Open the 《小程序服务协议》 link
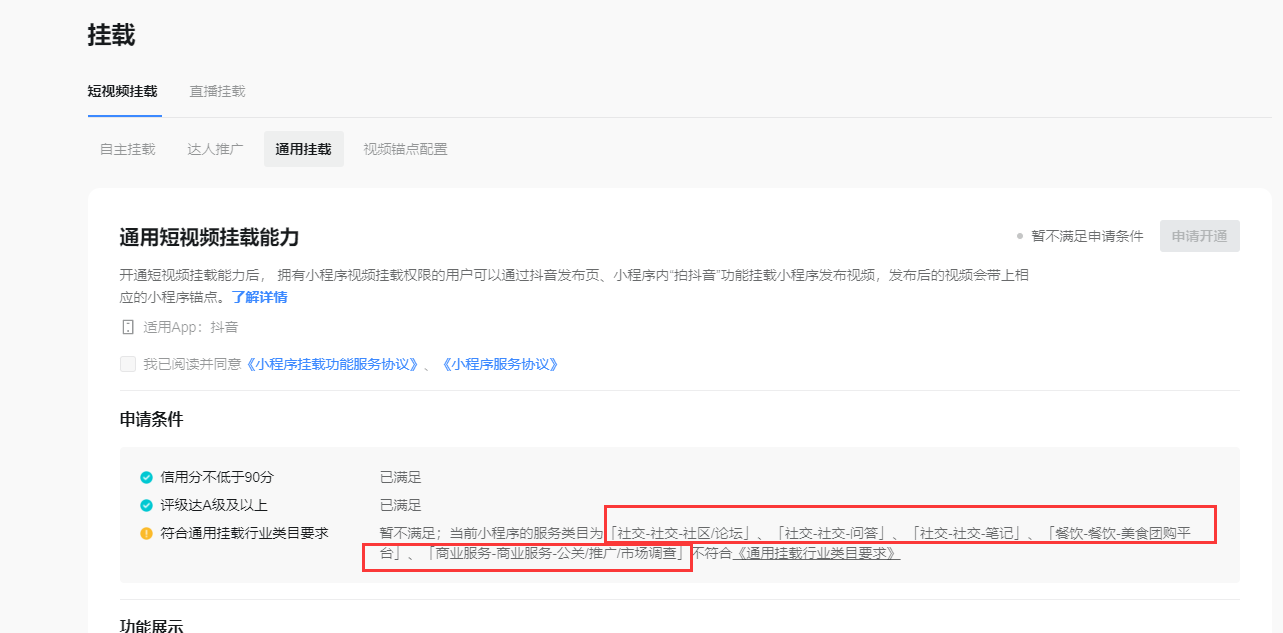 click(499, 364)
